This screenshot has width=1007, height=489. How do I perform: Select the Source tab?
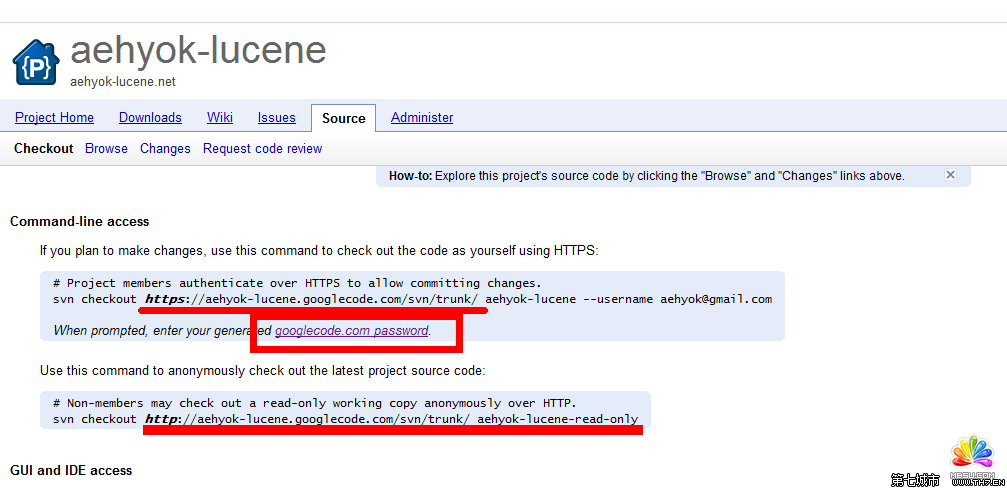pyautogui.click(x=343, y=118)
